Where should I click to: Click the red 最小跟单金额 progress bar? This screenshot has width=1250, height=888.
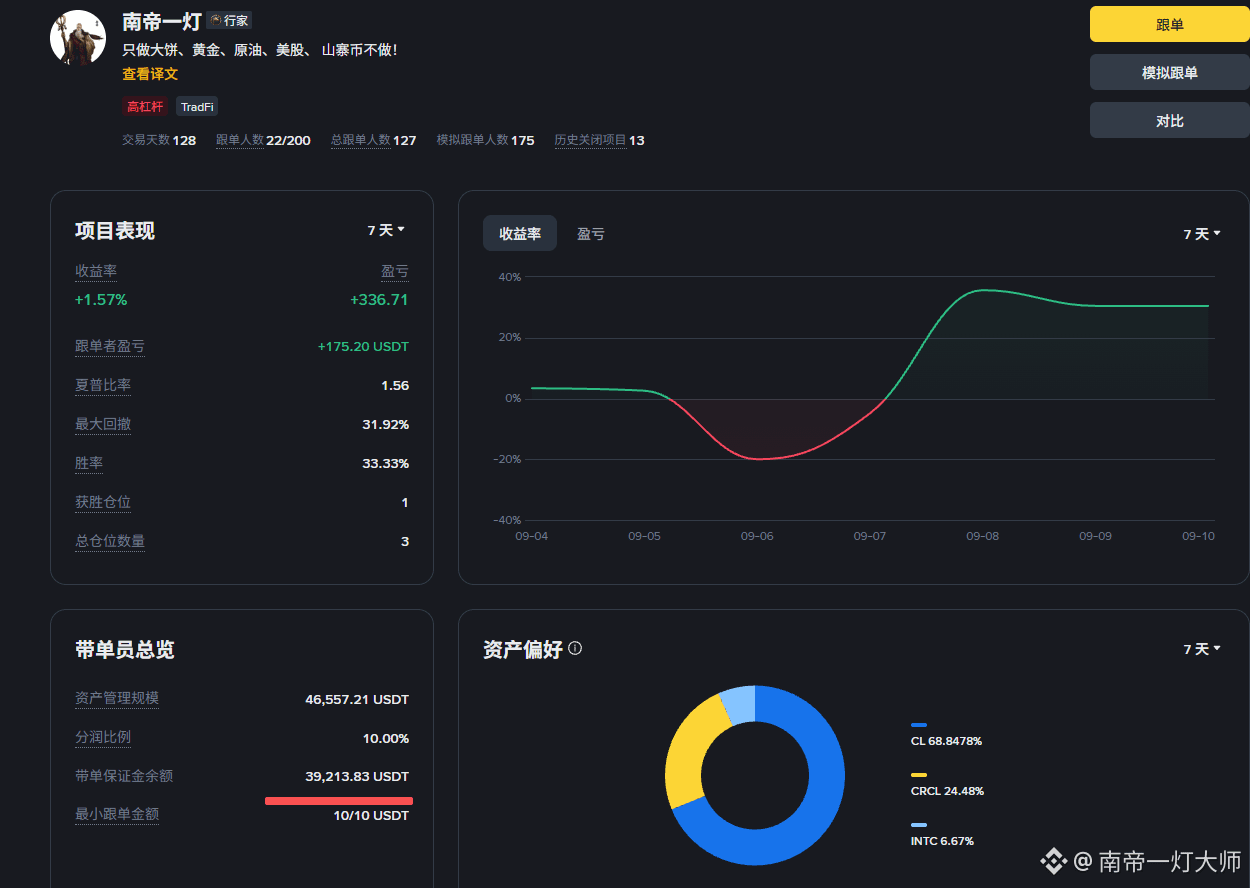pyautogui.click(x=339, y=800)
